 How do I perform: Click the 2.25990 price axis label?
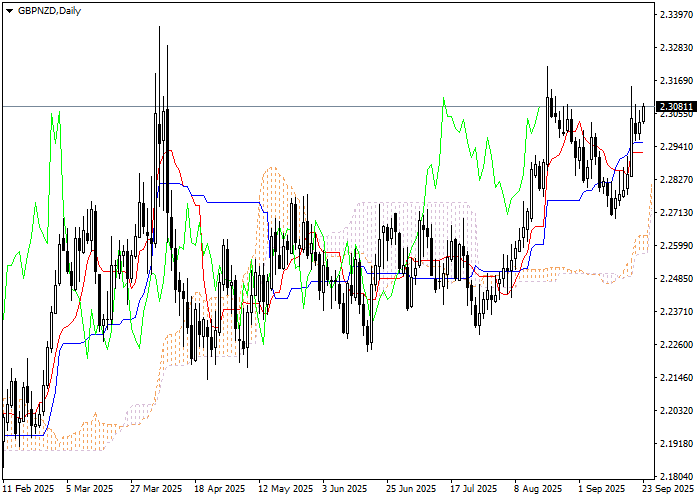676,246
